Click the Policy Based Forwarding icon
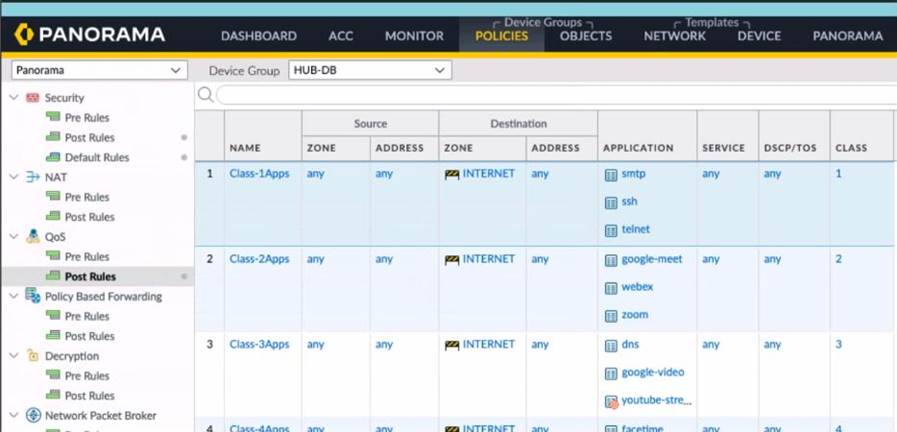The image size is (897, 432). click(32, 297)
